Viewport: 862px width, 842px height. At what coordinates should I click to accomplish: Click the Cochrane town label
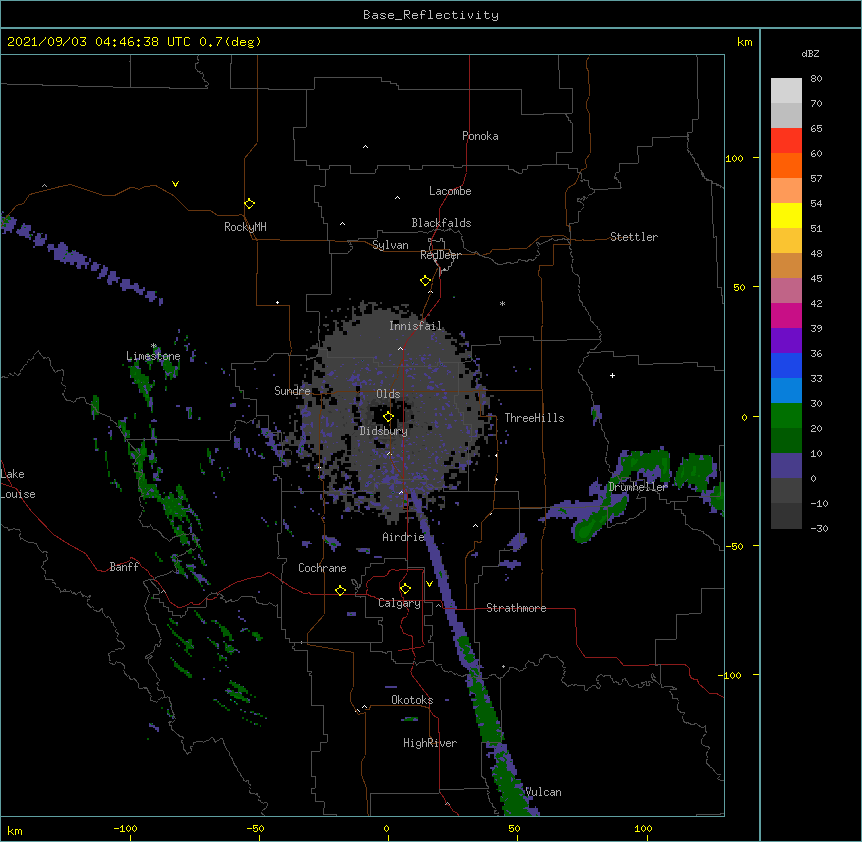click(x=322, y=568)
